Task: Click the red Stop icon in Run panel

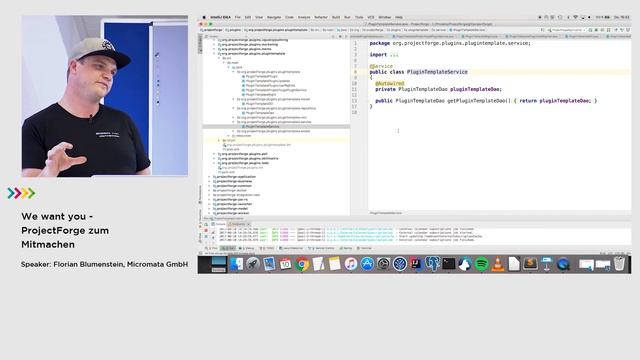Action: [x=206, y=230]
